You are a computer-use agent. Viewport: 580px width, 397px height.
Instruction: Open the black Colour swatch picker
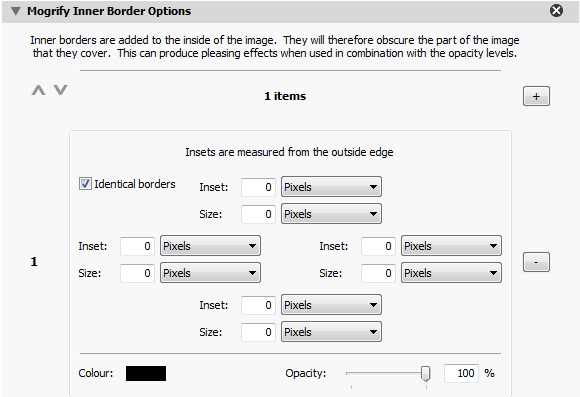[x=146, y=373]
